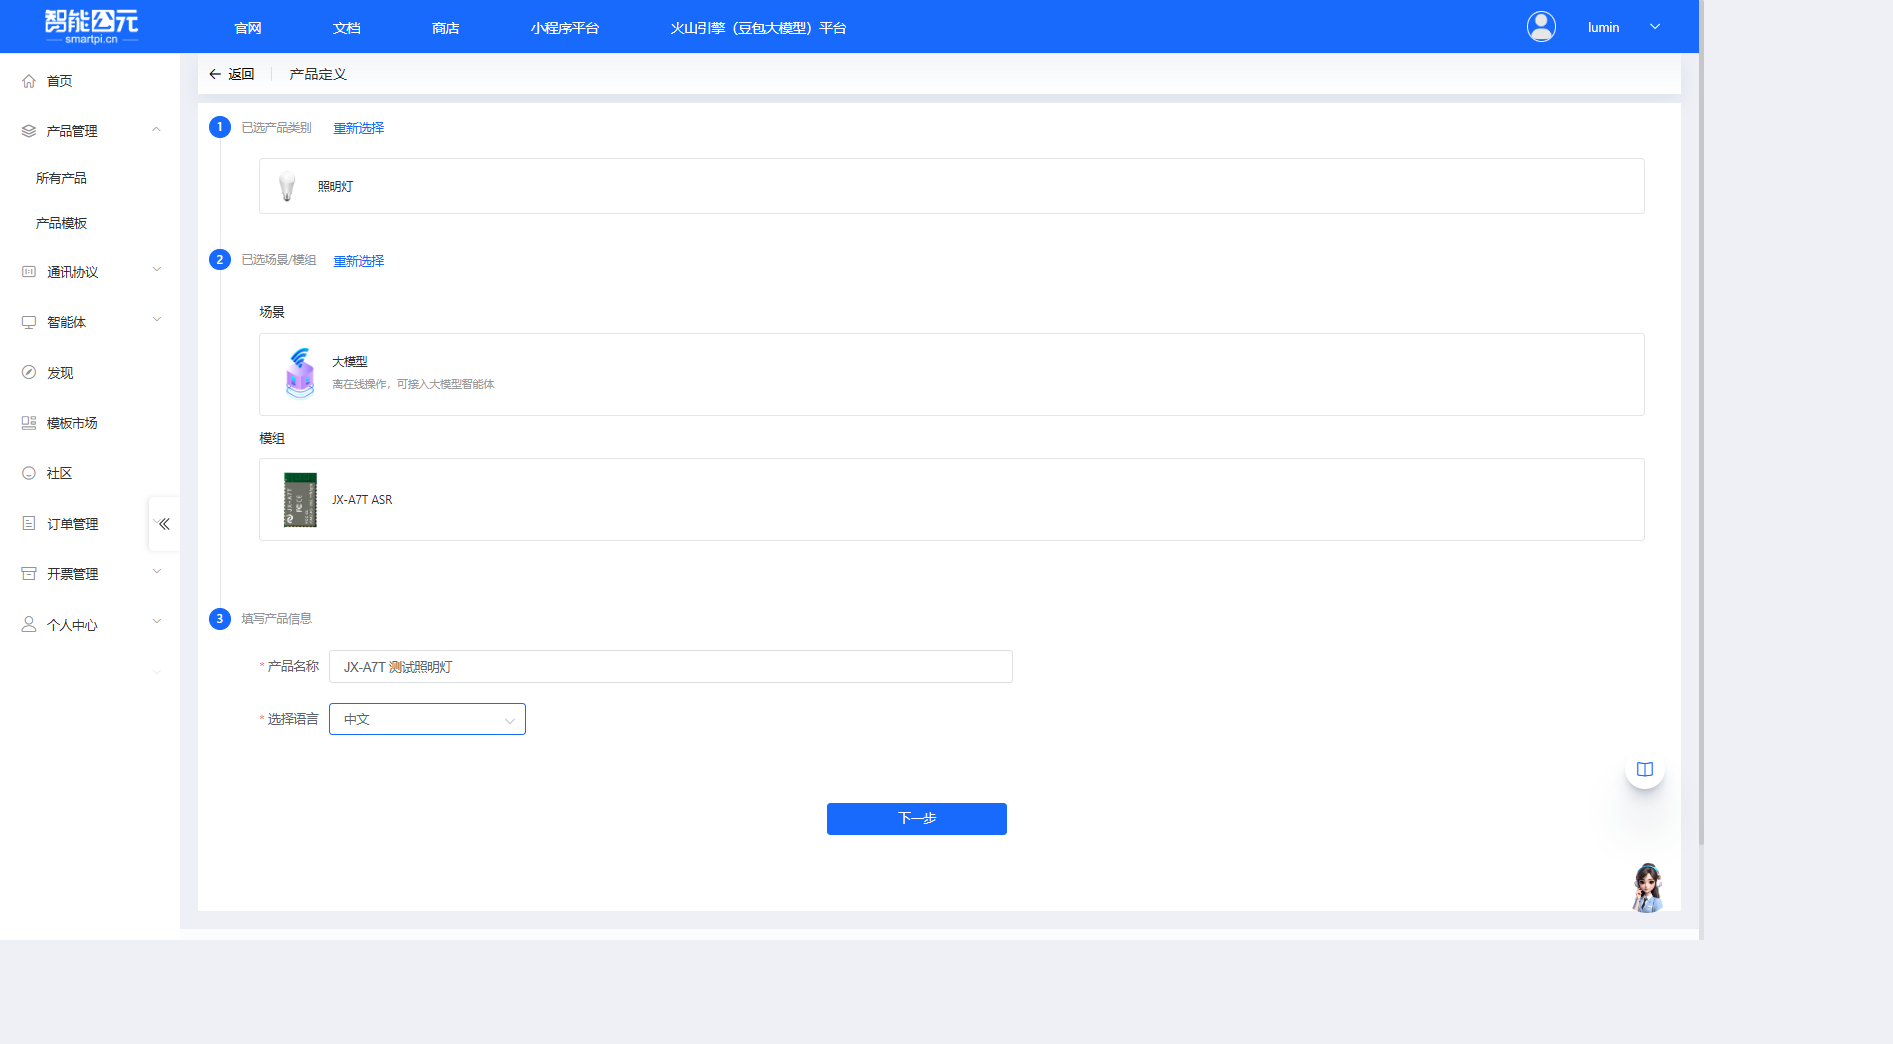This screenshot has height=1044, width=1893.
Task: Open 所有产品 in the sidebar
Action: [61, 178]
